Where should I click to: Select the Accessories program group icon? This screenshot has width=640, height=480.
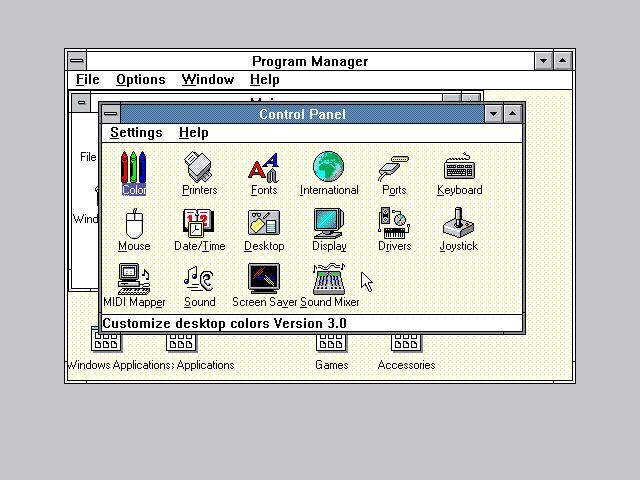point(406,342)
